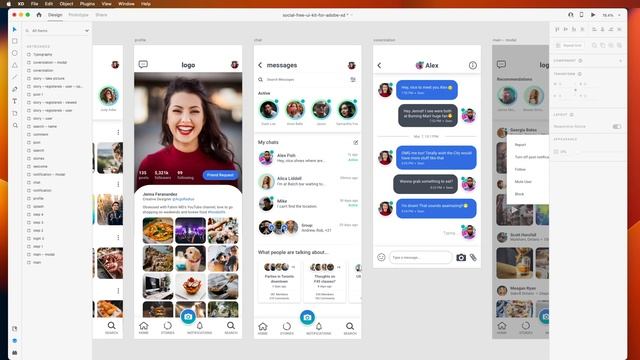Toggle the Responsive Resize switch
Image resolution: width=640 pixels, height=360 pixels.
[x=617, y=127]
